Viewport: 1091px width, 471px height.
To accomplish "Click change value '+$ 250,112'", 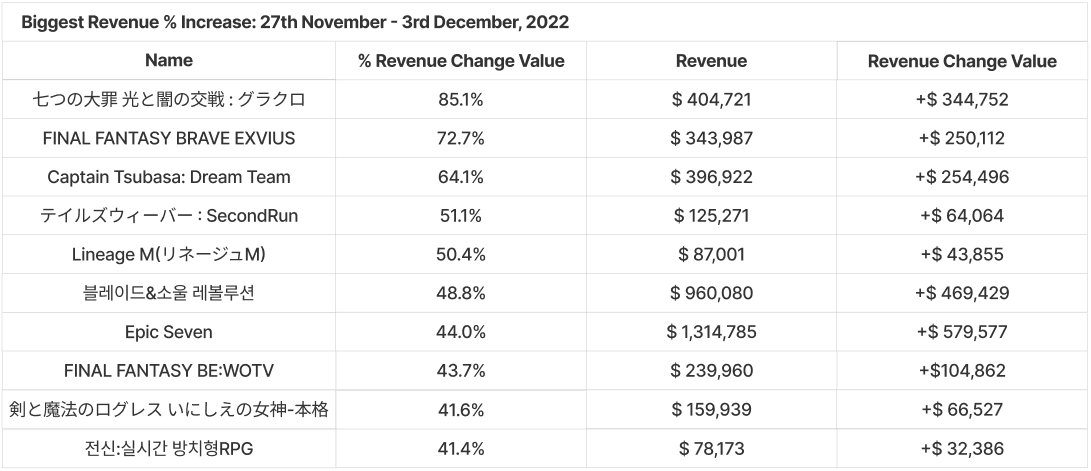I will (962, 138).
